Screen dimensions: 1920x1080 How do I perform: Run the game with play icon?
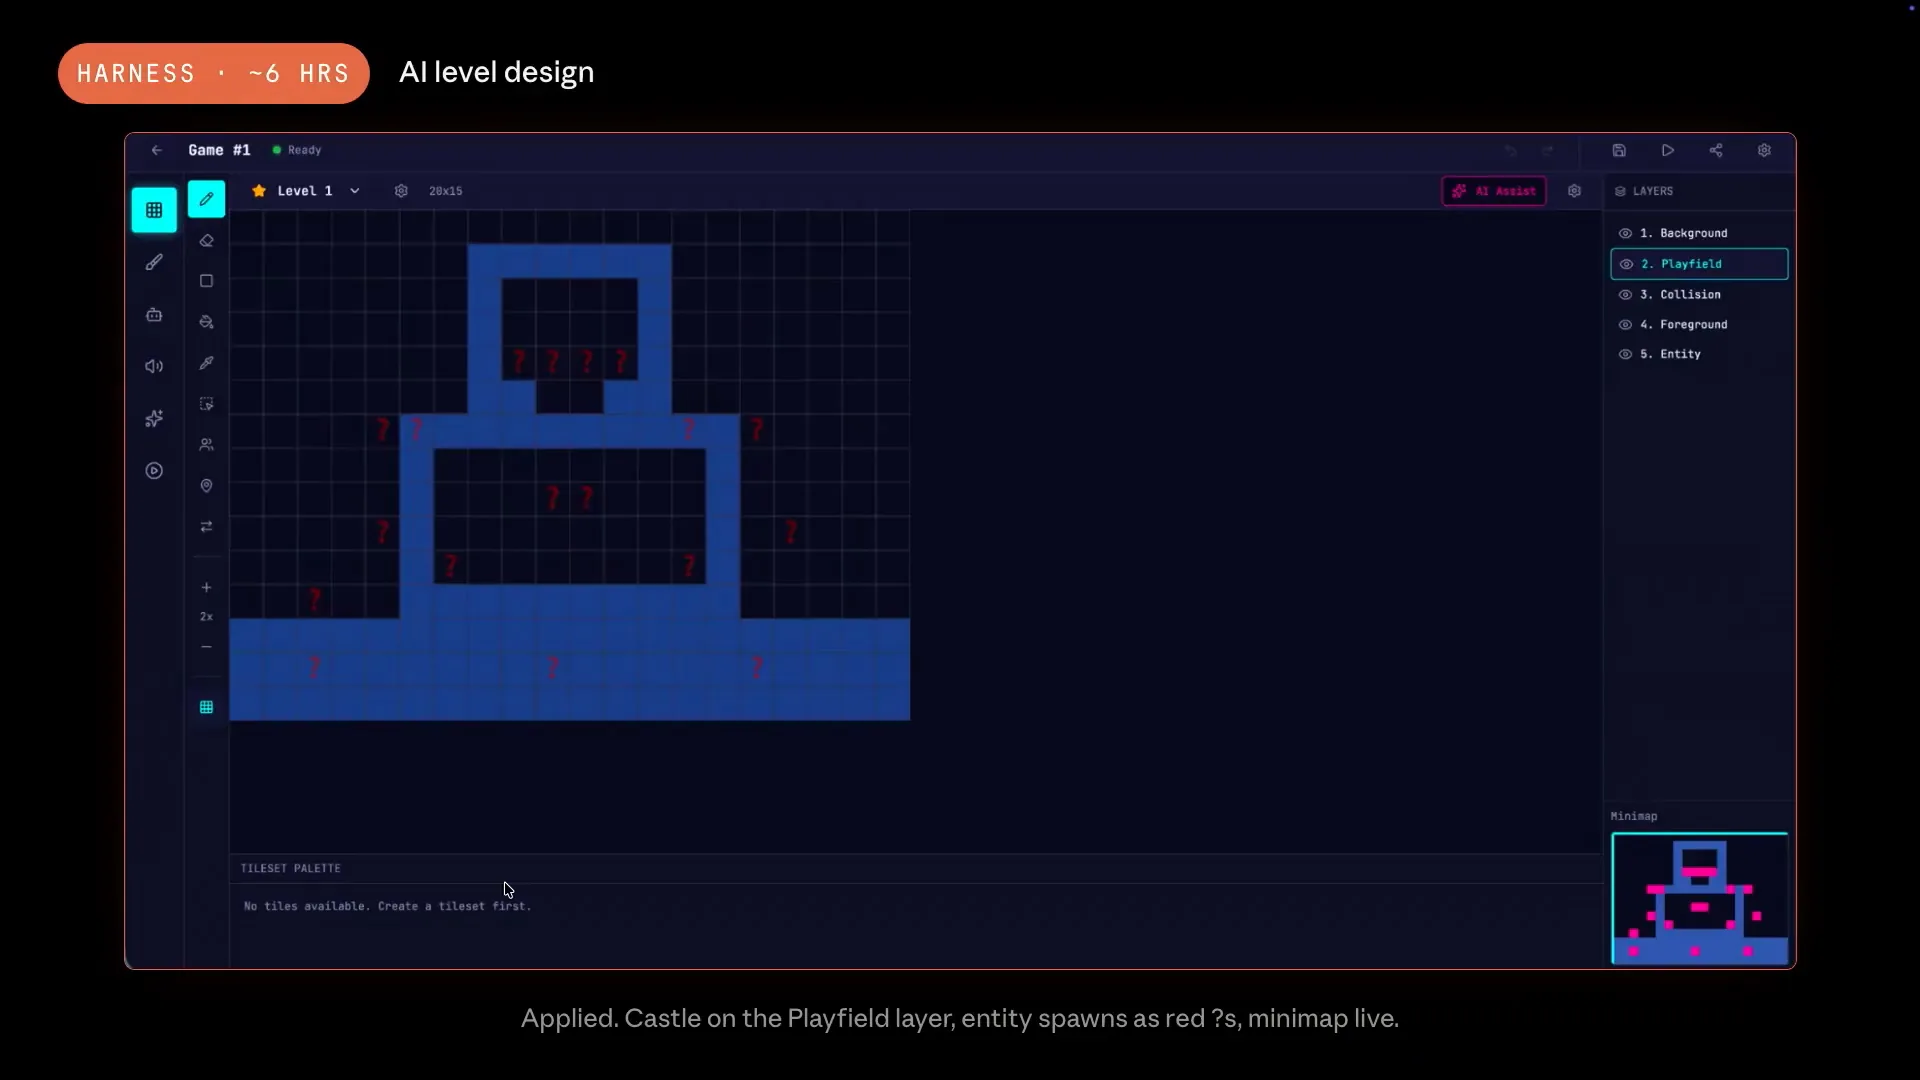point(1668,150)
